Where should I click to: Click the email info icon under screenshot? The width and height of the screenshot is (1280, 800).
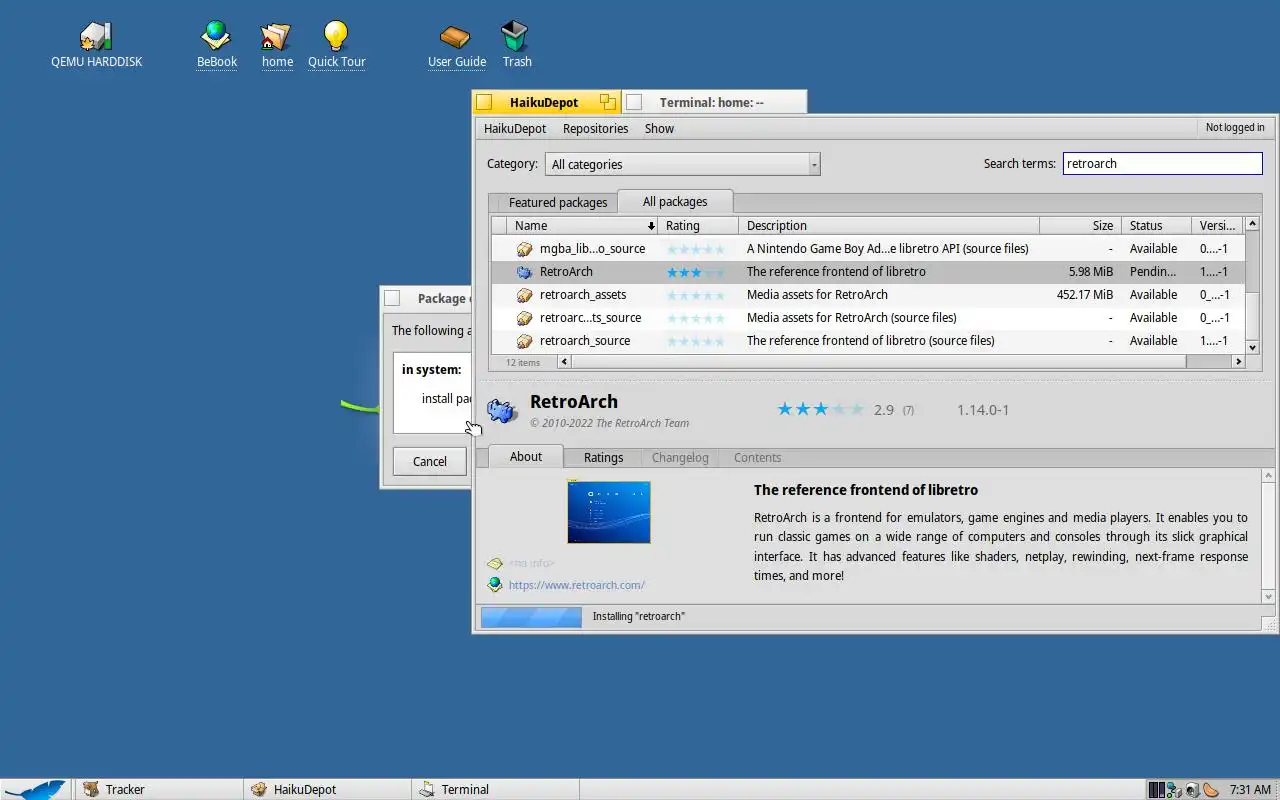pyautogui.click(x=494, y=564)
